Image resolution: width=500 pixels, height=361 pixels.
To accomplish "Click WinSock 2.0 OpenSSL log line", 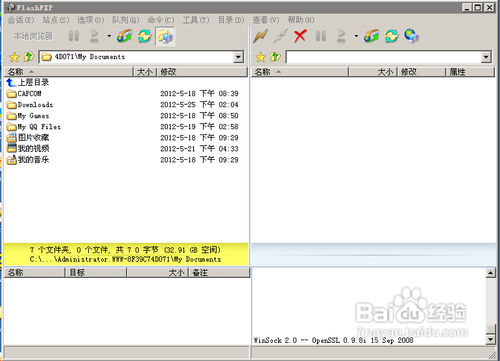I will pos(333,340).
